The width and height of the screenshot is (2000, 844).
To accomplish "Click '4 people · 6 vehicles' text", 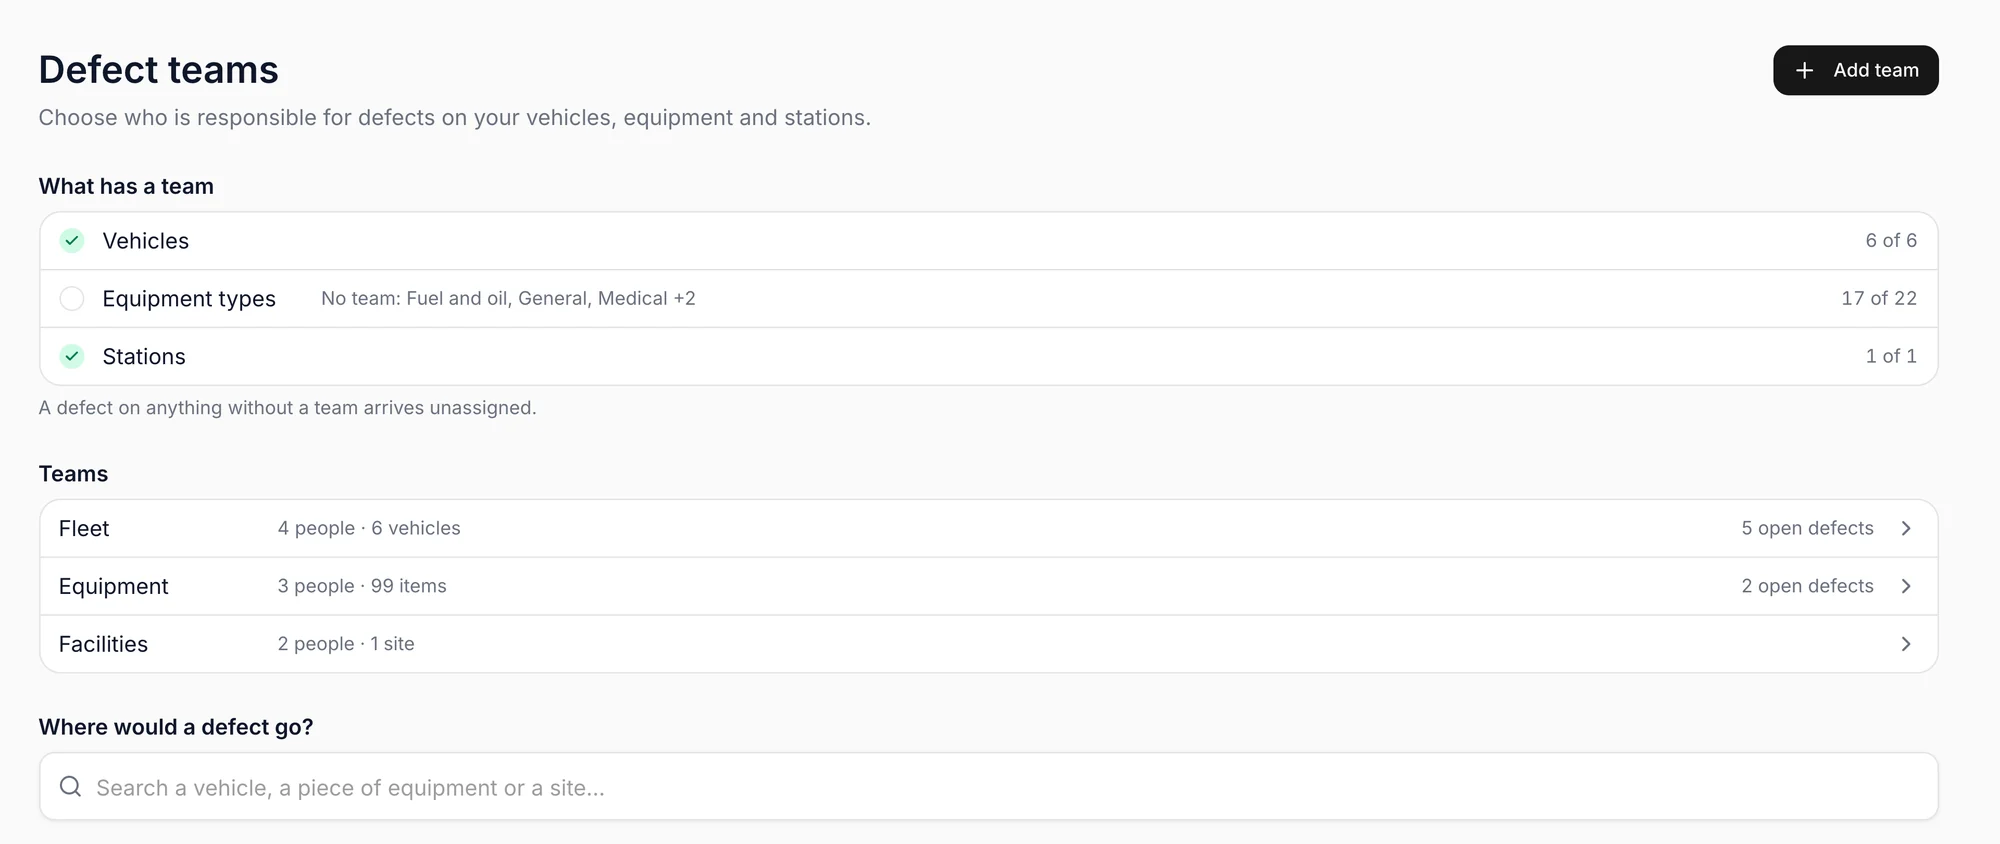I will (369, 528).
